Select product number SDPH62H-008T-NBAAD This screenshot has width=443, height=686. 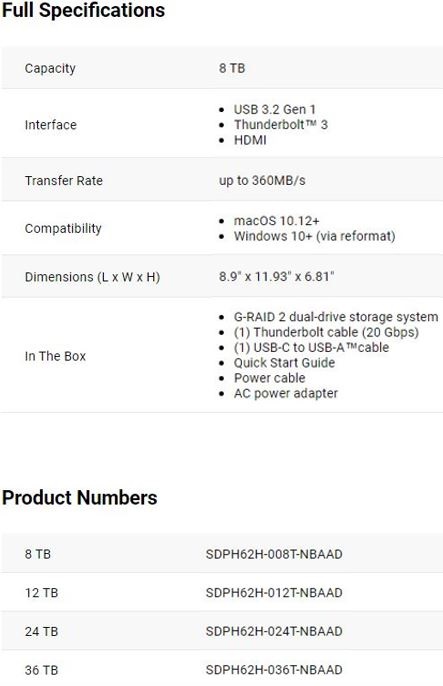coord(274,554)
